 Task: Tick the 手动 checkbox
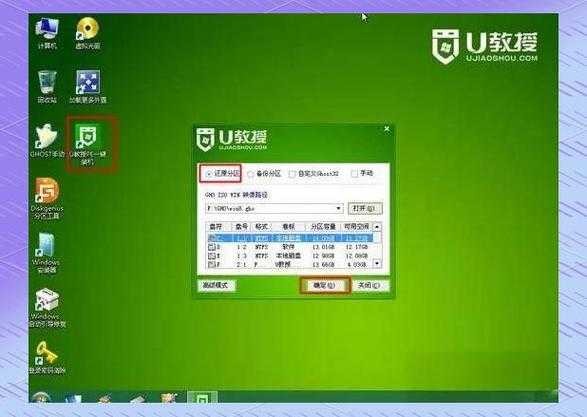click(354, 173)
